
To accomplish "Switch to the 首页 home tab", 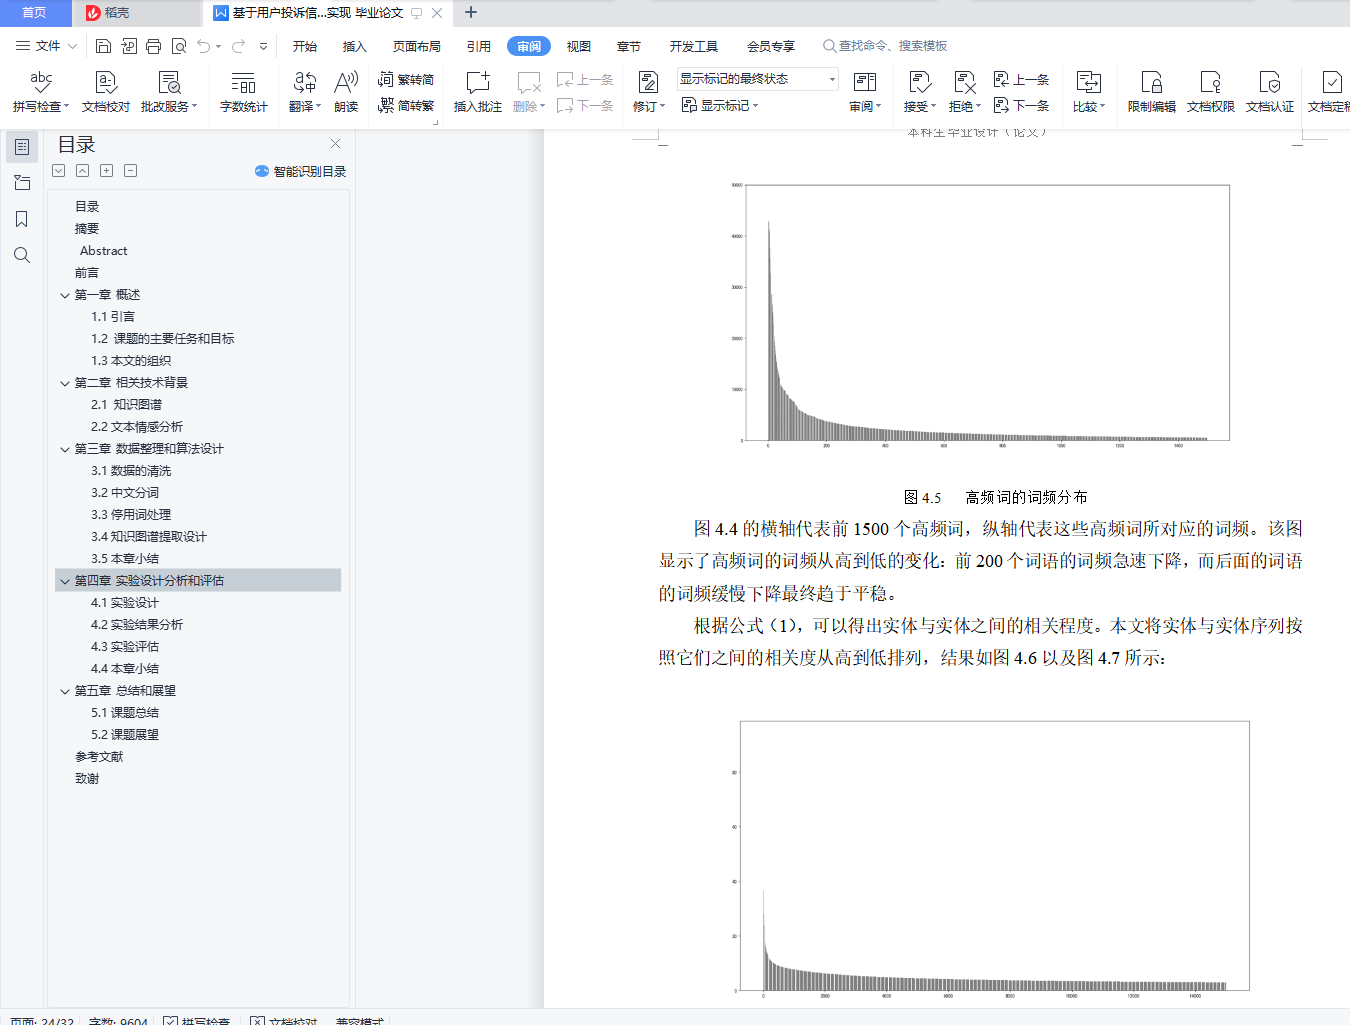I will (35, 13).
